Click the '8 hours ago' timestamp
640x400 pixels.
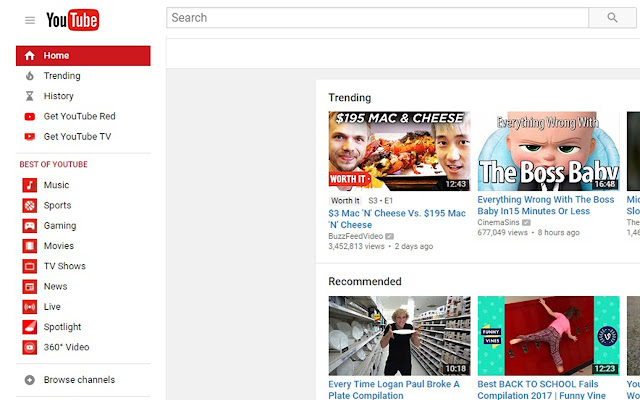pos(558,233)
